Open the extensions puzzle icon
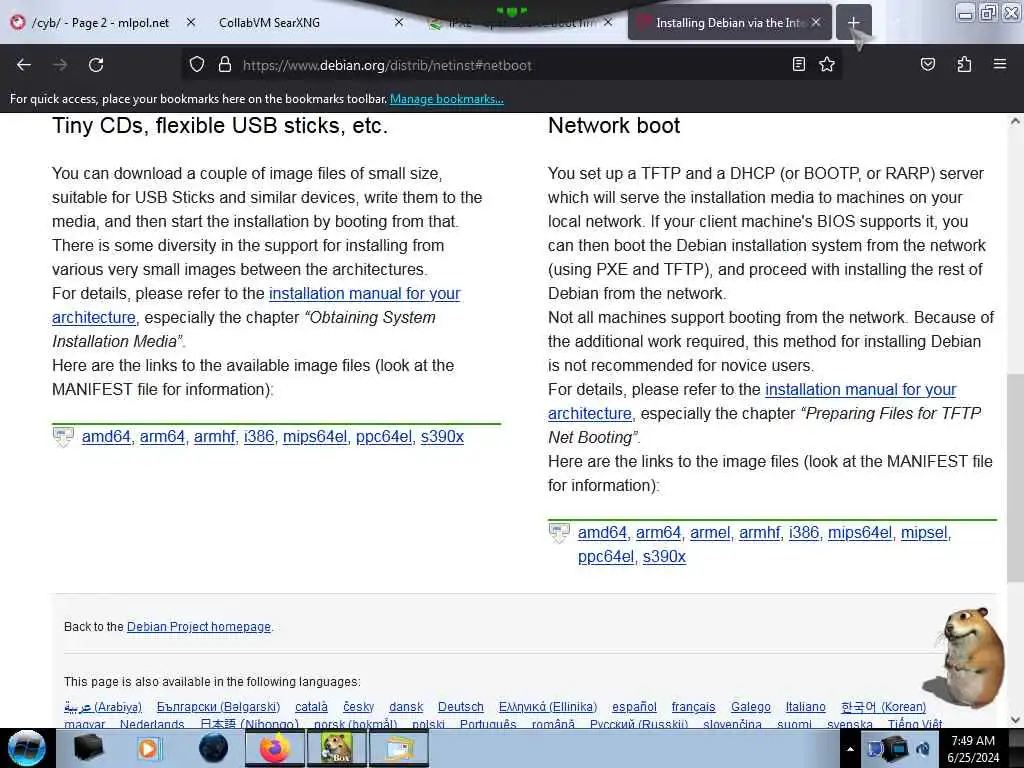This screenshot has width=1024, height=768. (964, 64)
